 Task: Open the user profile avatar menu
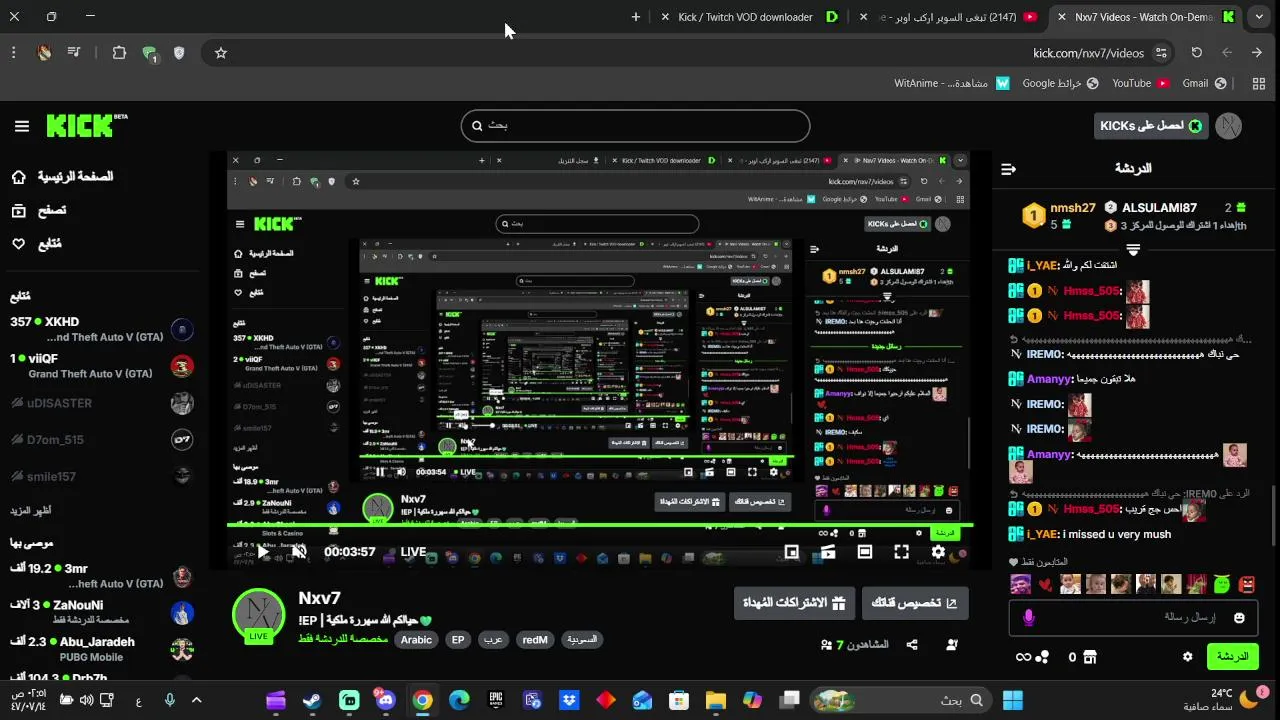pyautogui.click(x=1229, y=126)
